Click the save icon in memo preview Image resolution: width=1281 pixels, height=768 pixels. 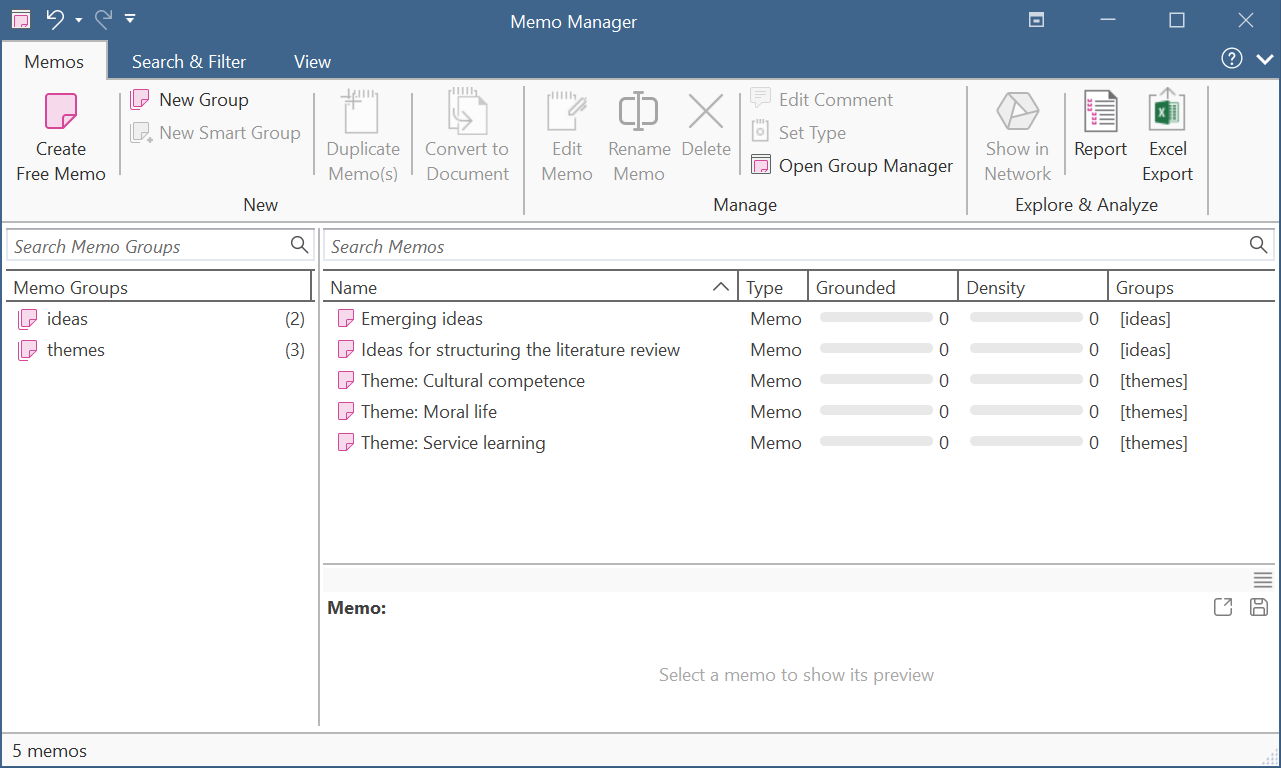pos(1259,607)
